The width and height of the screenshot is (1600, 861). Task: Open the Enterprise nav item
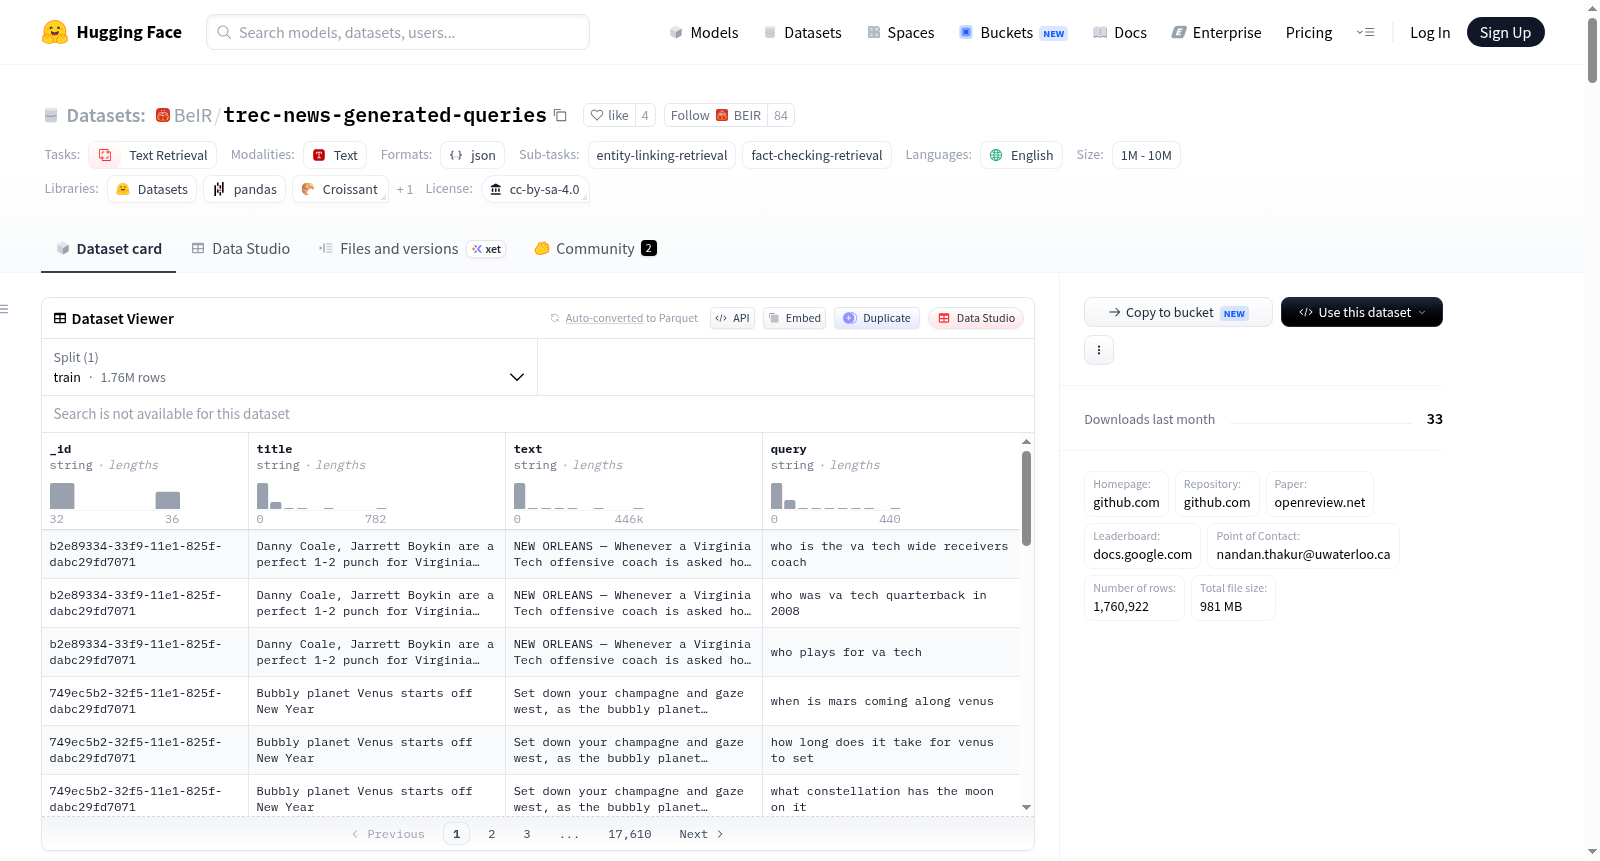pyautogui.click(x=1216, y=32)
